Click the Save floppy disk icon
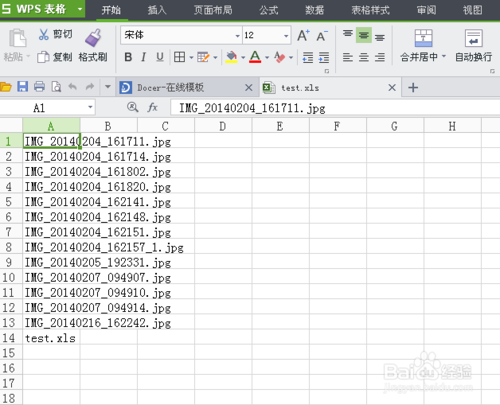 click(x=23, y=87)
